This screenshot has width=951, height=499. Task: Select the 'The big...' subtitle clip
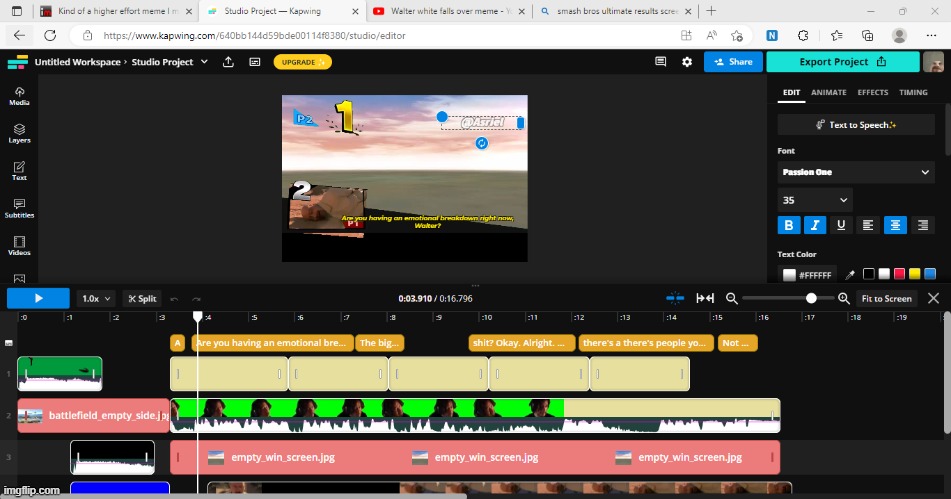(380, 343)
